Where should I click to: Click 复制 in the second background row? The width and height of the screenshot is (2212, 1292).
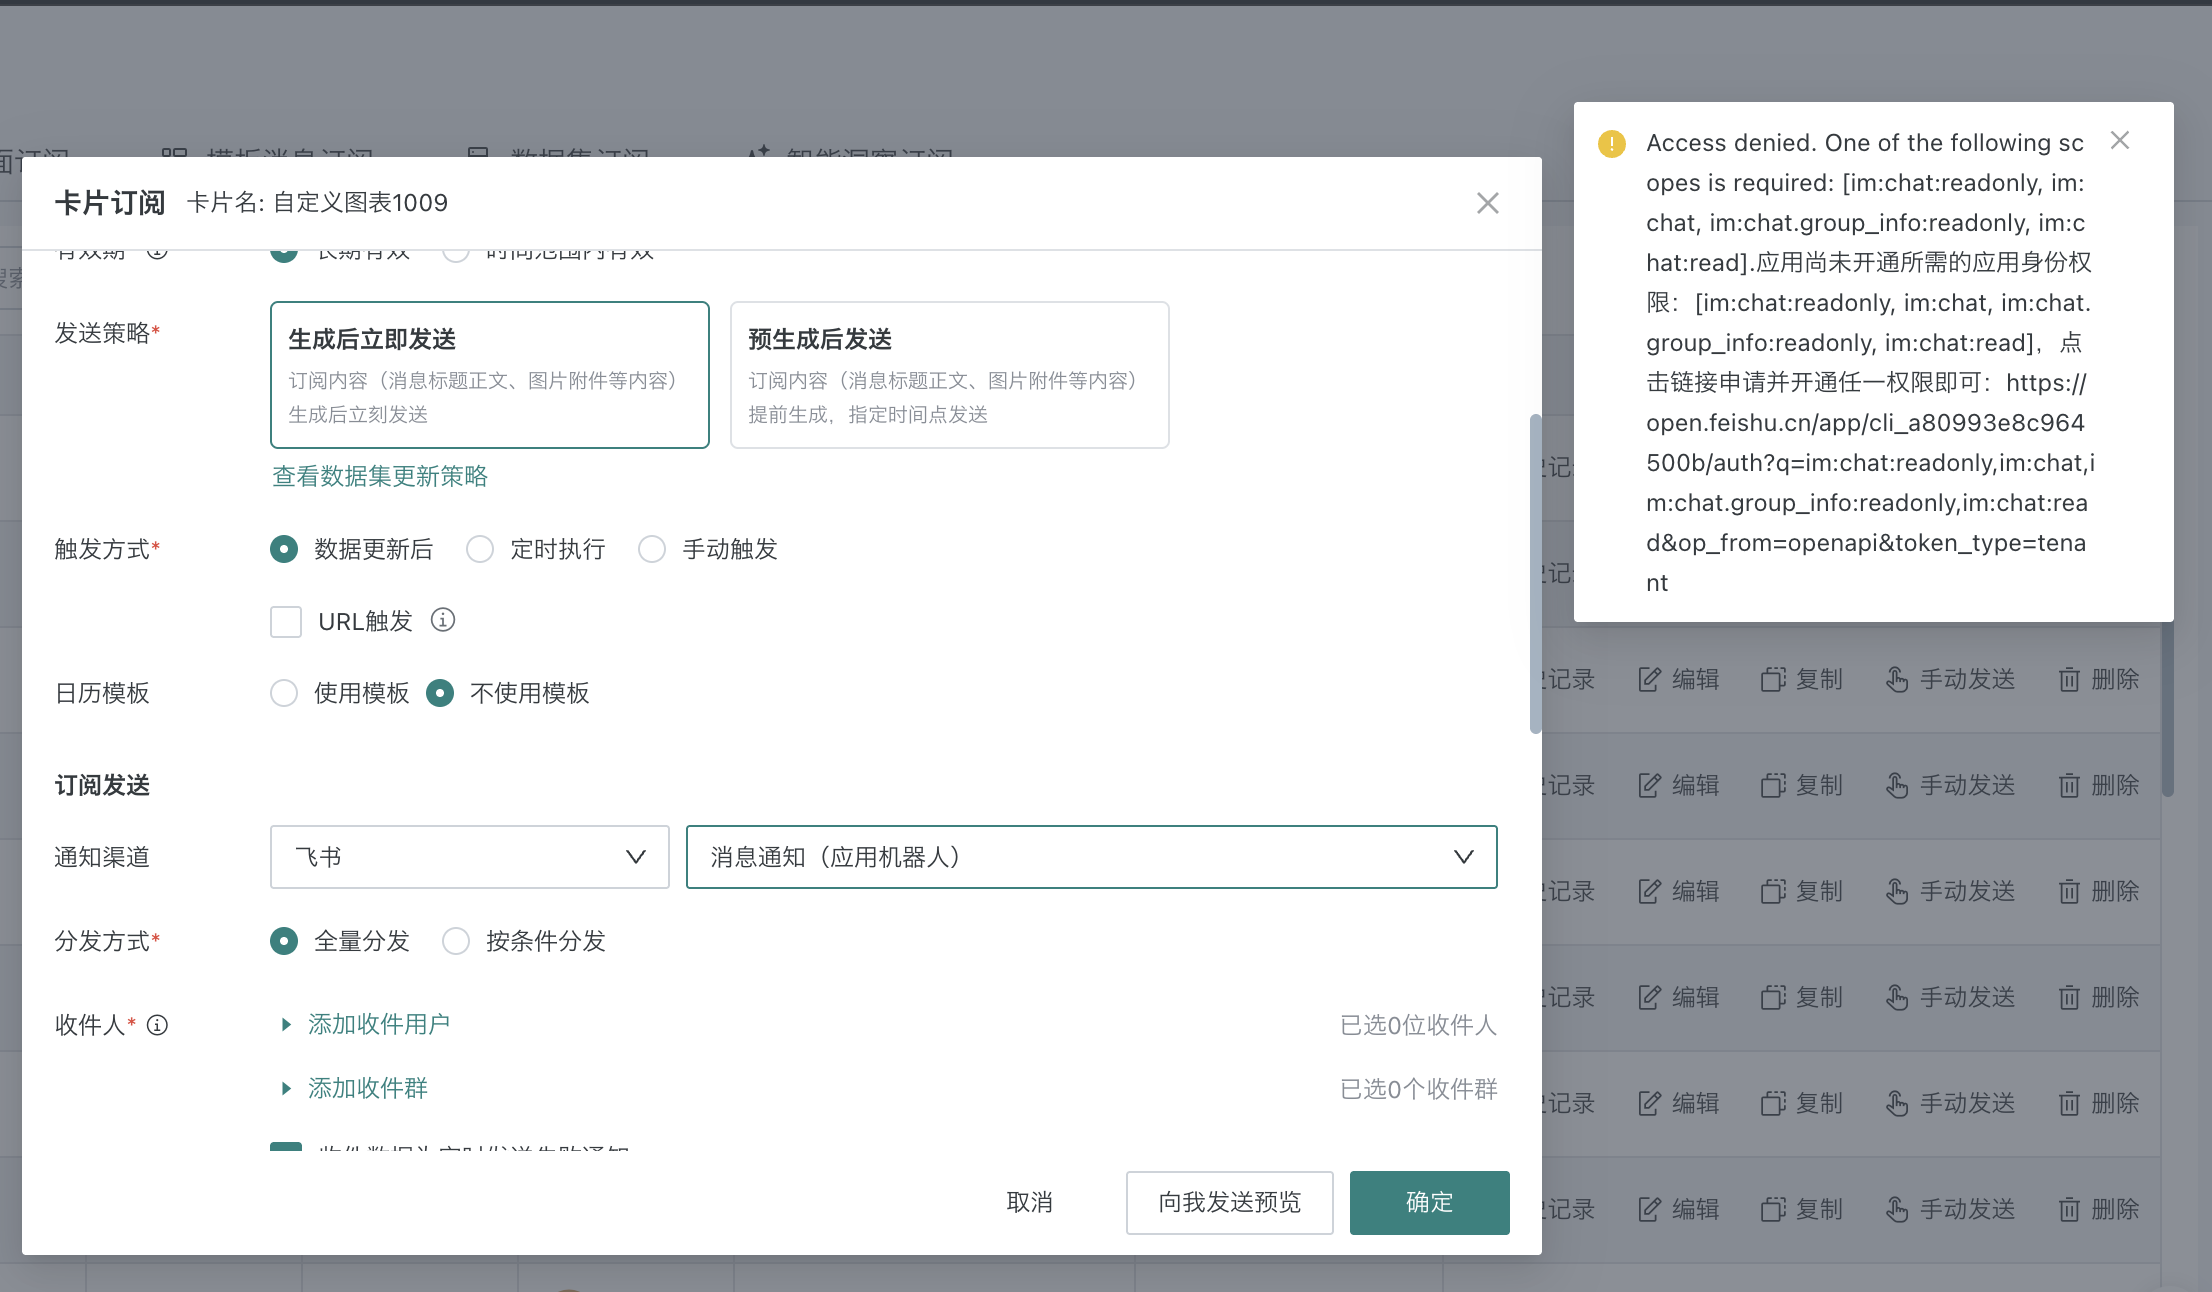tap(1802, 785)
